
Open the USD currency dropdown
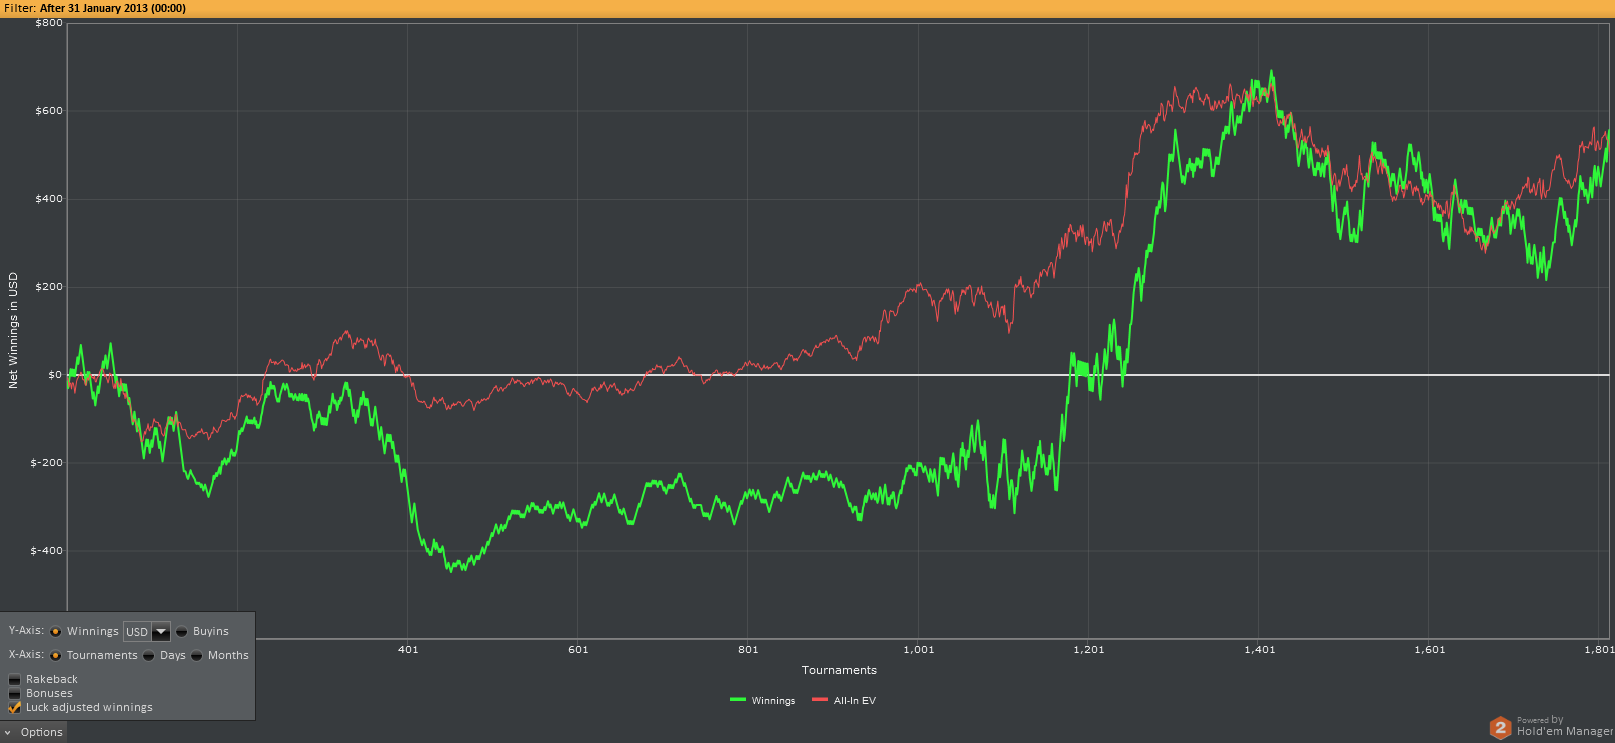tap(160, 631)
